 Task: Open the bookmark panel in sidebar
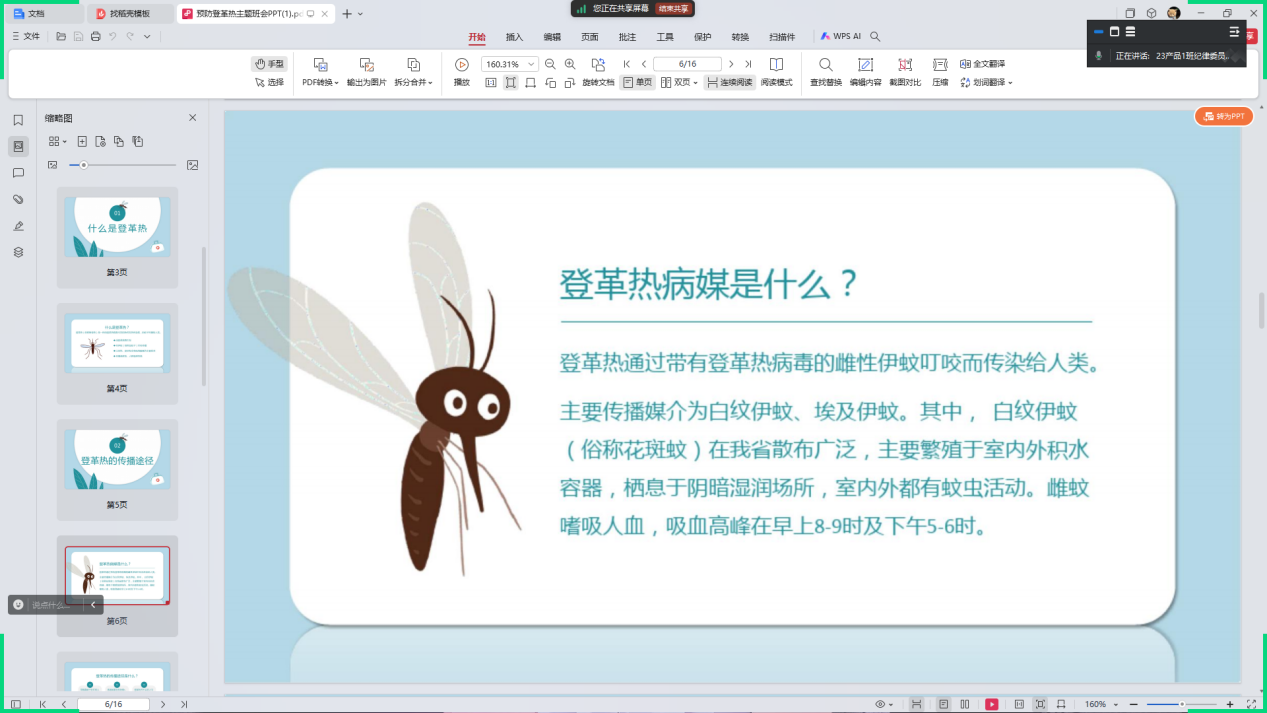click(x=18, y=120)
